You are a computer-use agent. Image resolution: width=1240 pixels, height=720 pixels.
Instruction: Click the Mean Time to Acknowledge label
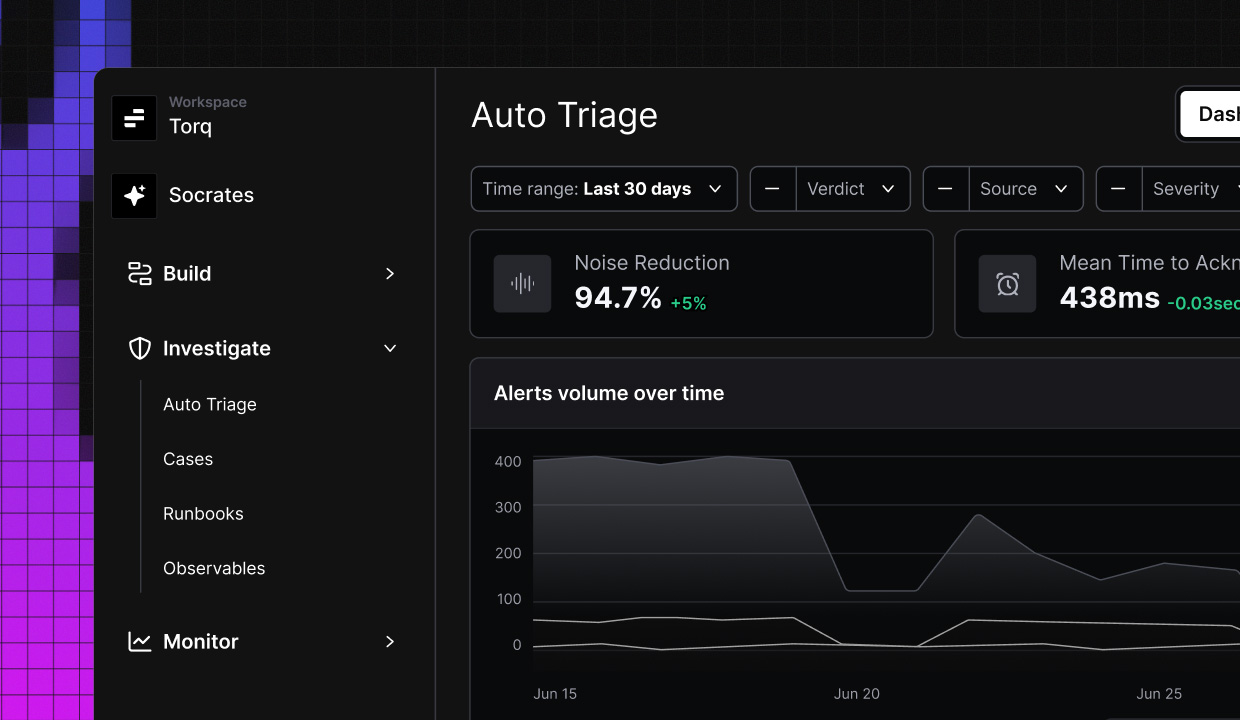(x=1149, y=263)
